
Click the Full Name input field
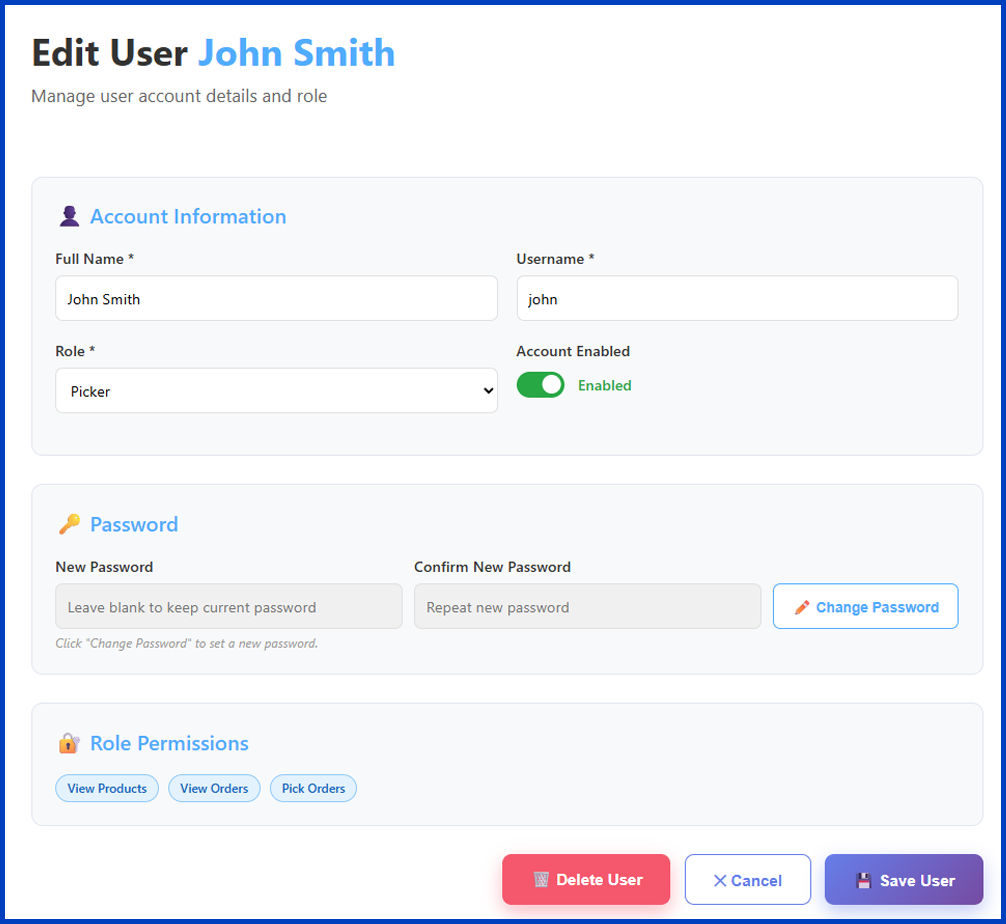(277, 298)
